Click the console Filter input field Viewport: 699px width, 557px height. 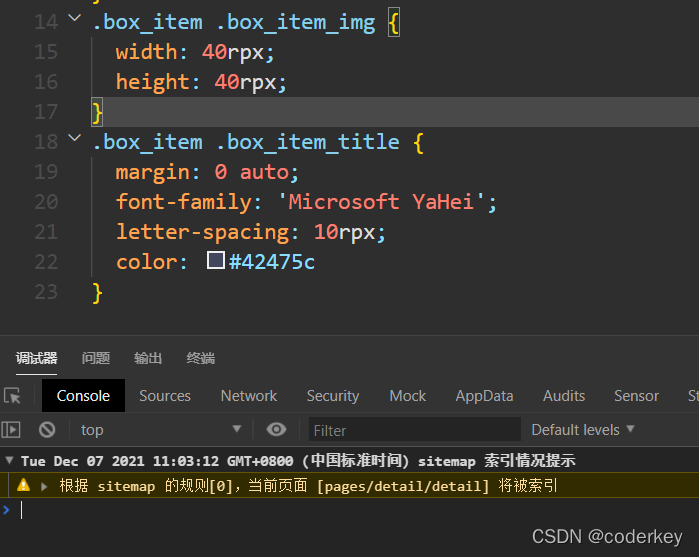415,429
